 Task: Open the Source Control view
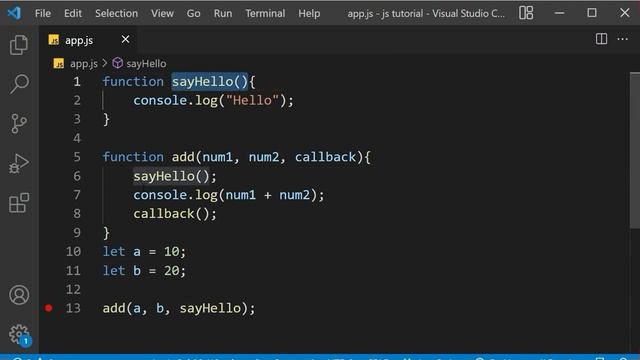pyautogui.click(x=19, y=123)
